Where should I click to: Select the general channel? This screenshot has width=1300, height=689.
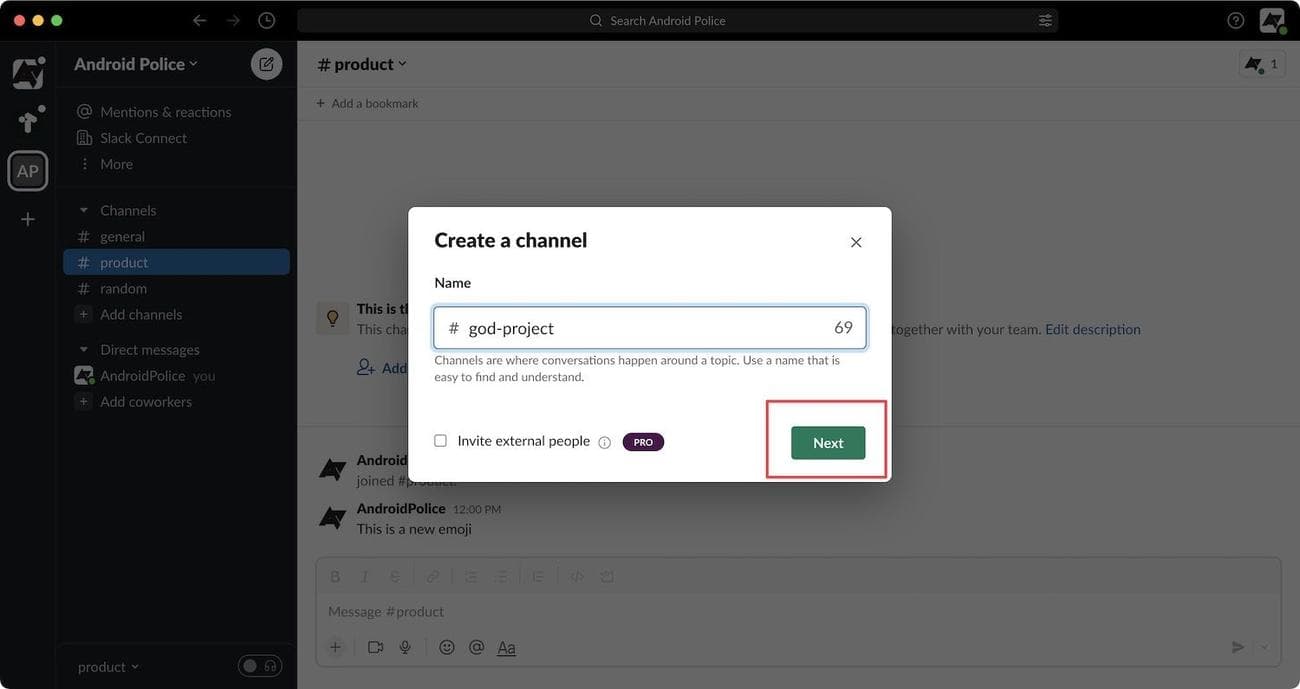122,237
